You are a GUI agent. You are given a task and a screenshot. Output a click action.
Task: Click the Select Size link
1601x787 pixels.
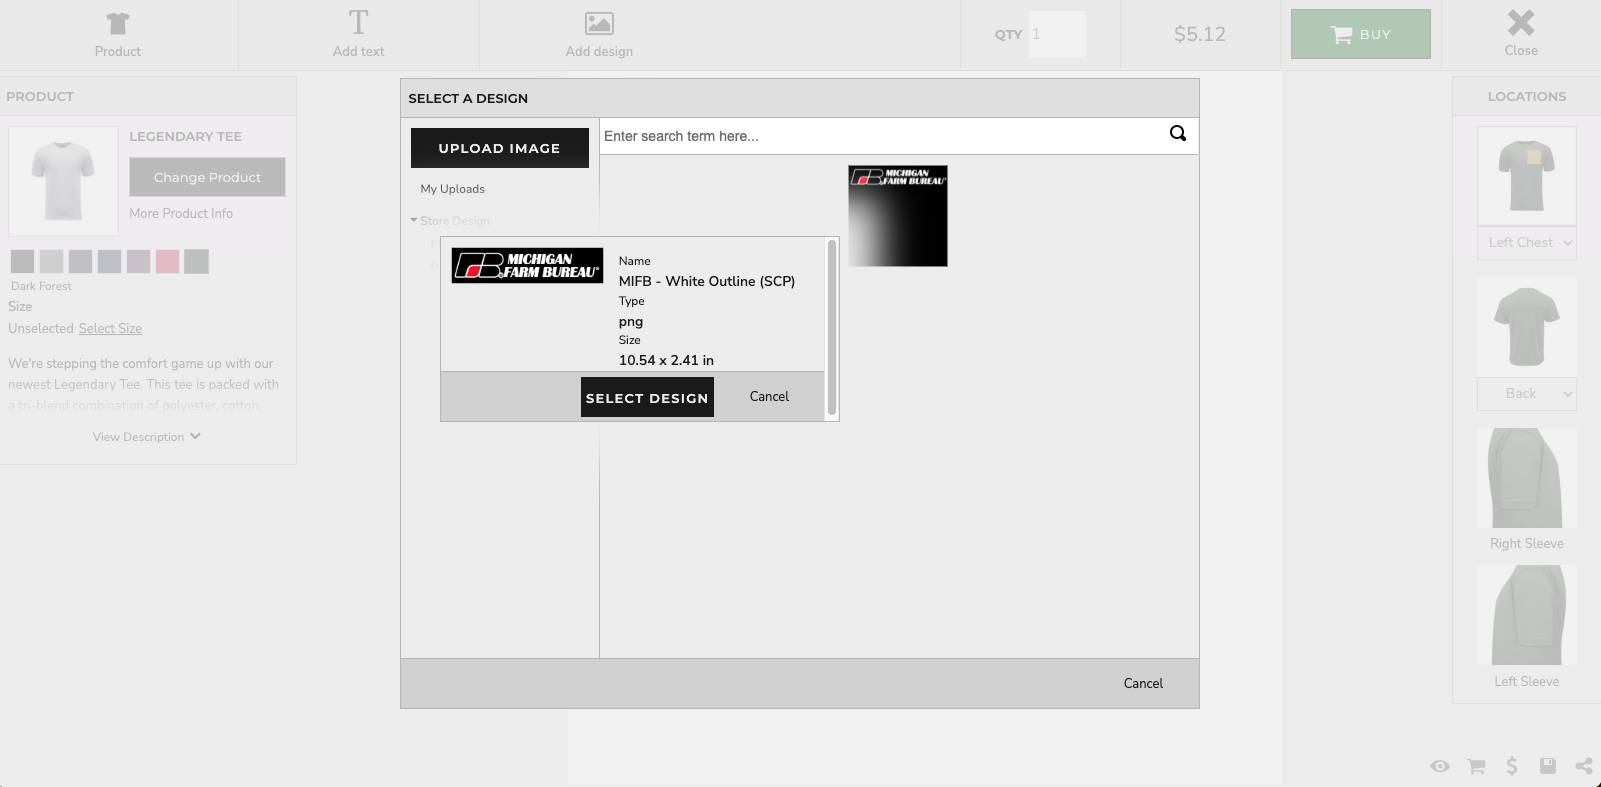(110, 329)
